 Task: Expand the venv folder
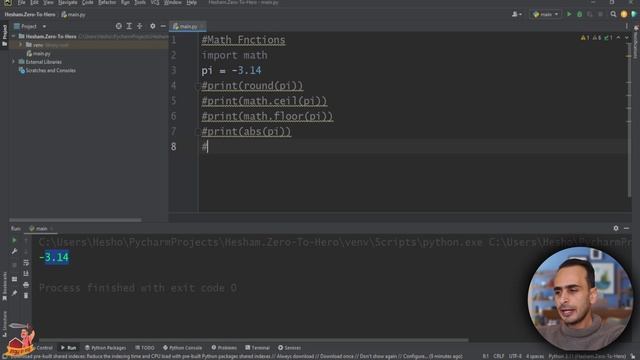coord(21,45)
